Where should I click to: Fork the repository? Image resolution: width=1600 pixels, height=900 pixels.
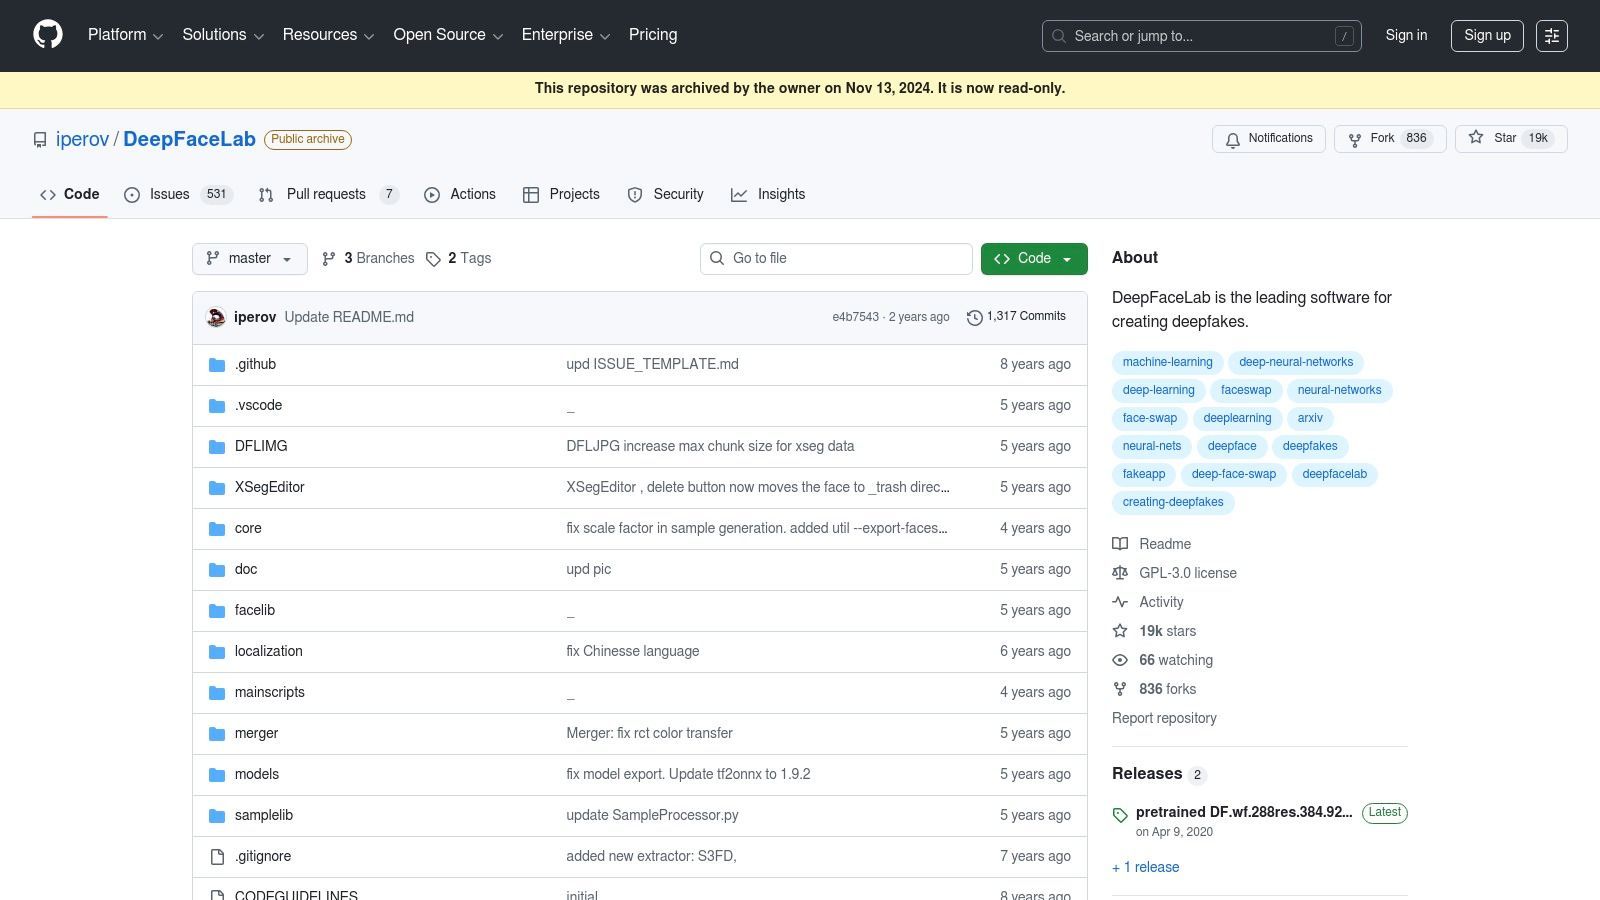1381,138
